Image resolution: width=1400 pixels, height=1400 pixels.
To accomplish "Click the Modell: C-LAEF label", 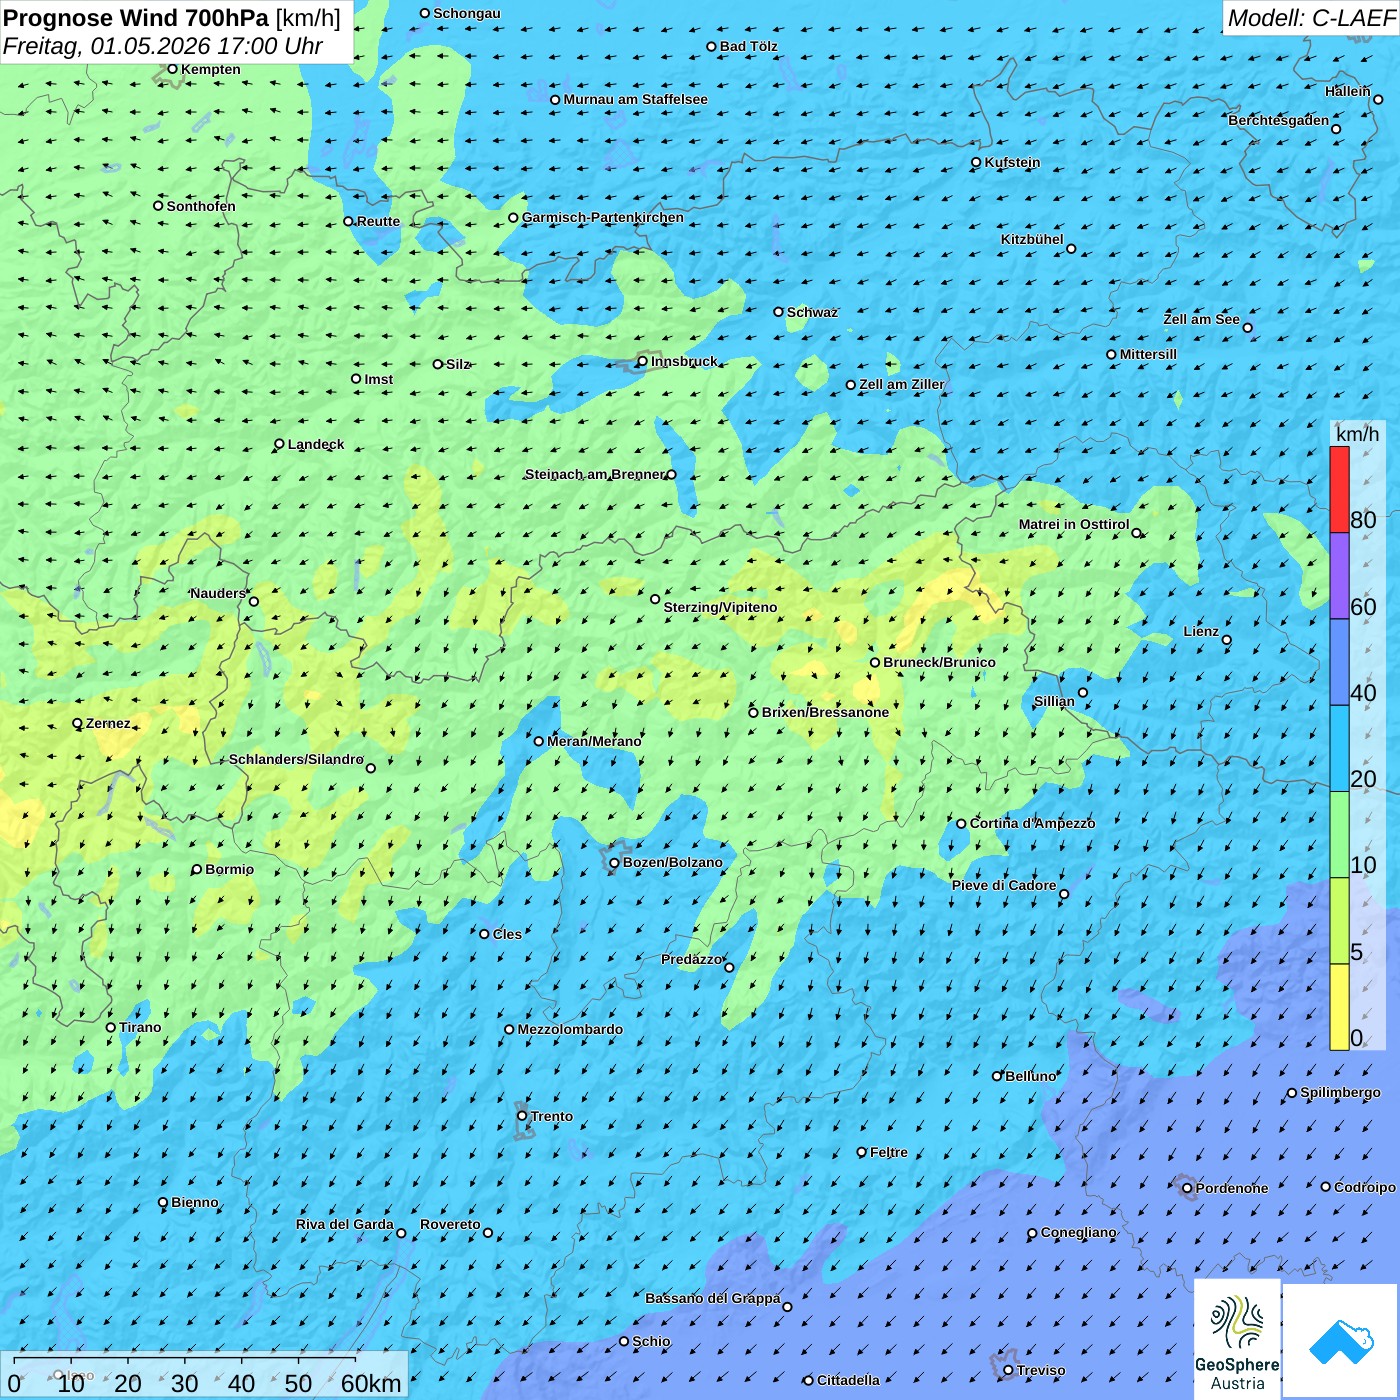I will point(1310,18).
